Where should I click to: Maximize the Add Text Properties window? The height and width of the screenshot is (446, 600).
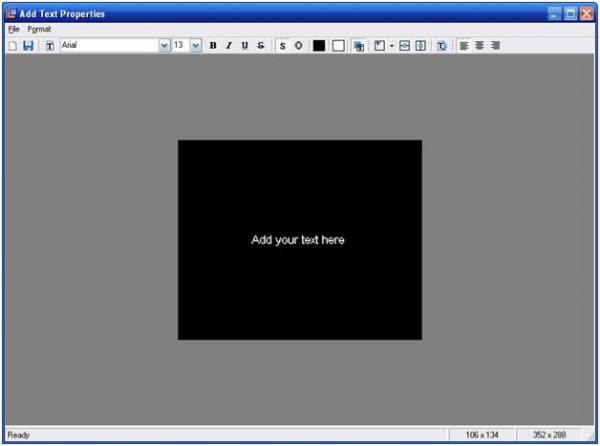(571, 14)
